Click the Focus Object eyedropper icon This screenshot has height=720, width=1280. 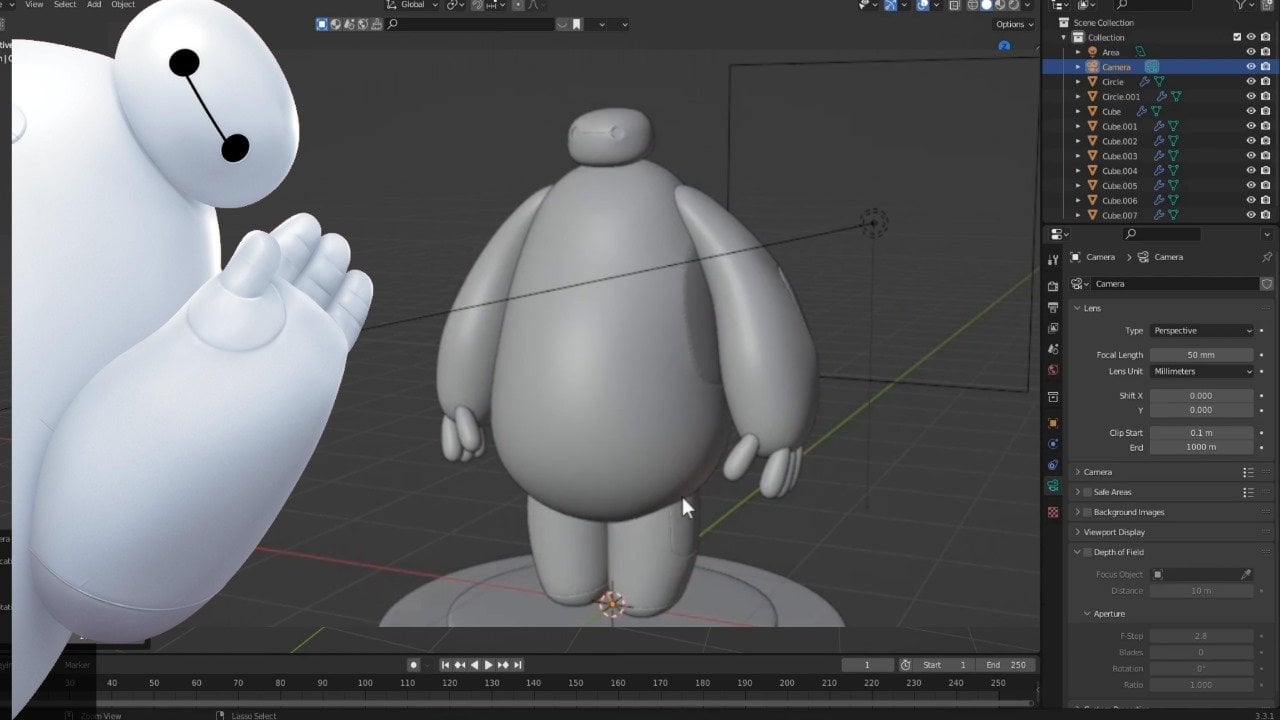tap(1246, 575)
